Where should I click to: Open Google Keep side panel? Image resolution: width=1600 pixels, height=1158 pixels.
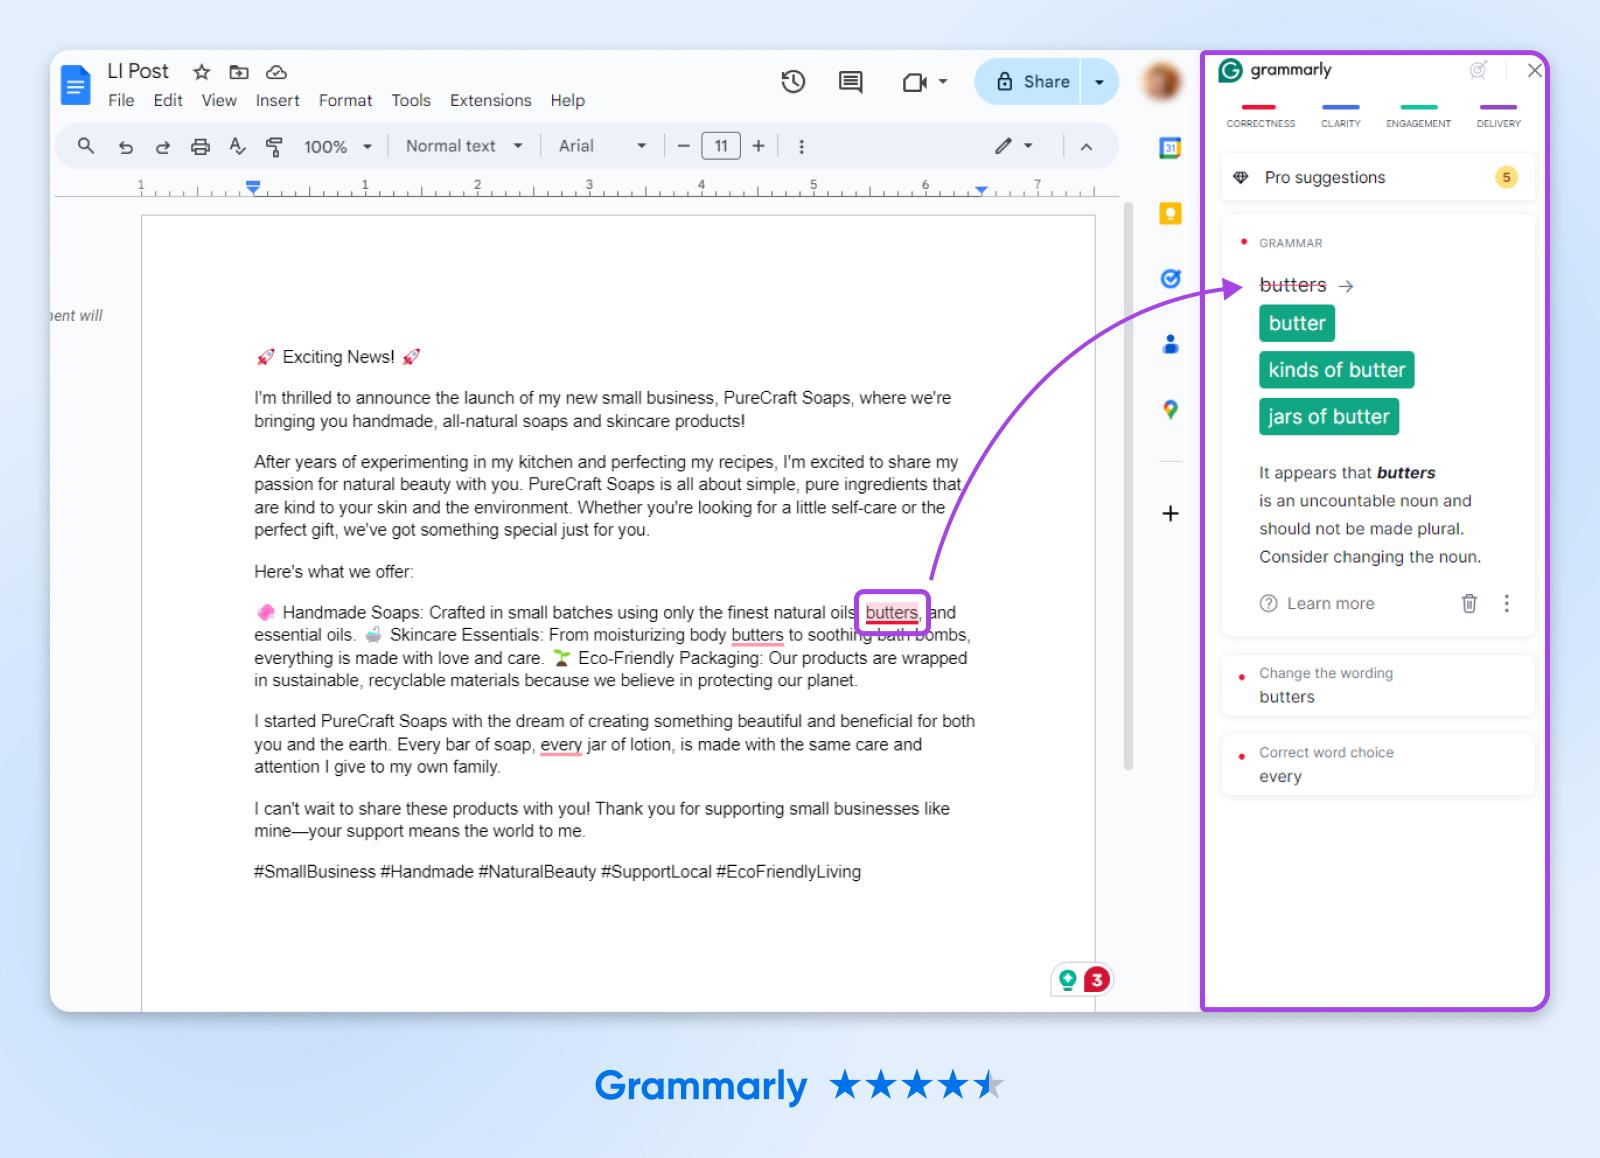point(1170,213)
